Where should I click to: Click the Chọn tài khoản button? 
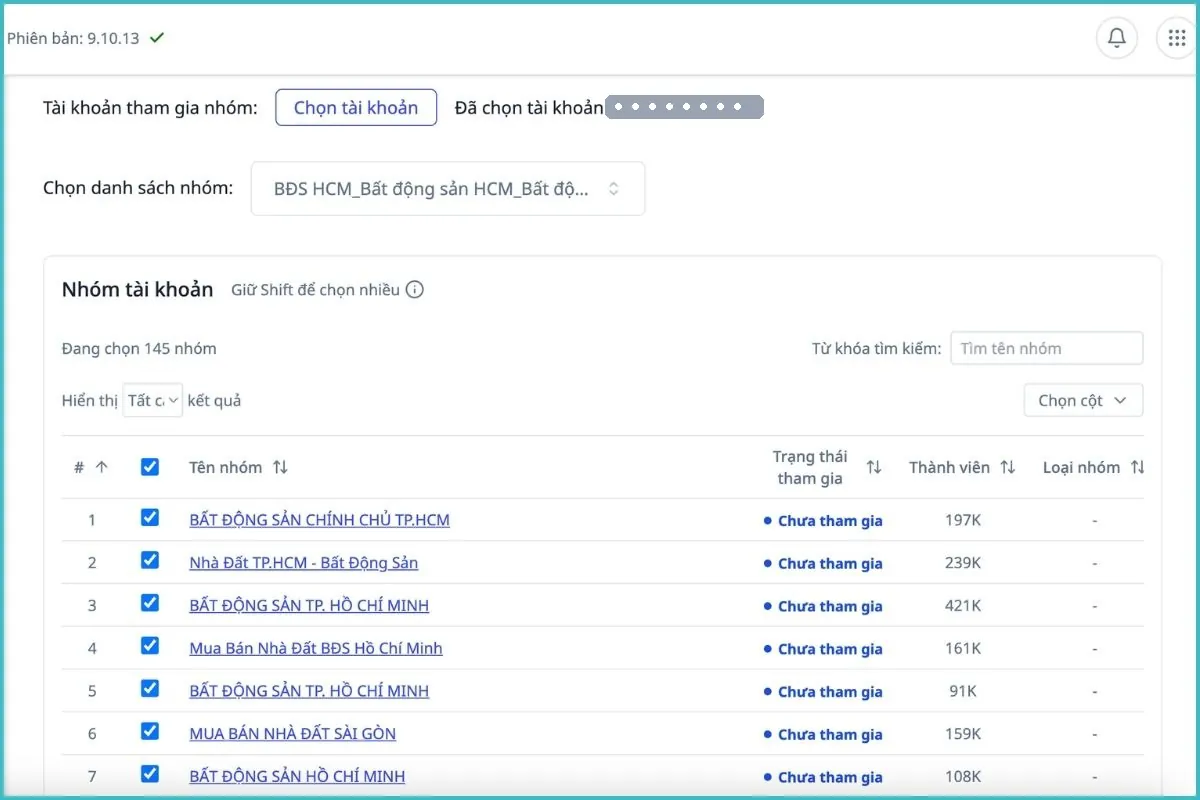pyautogui.click(x=356, y=108)
